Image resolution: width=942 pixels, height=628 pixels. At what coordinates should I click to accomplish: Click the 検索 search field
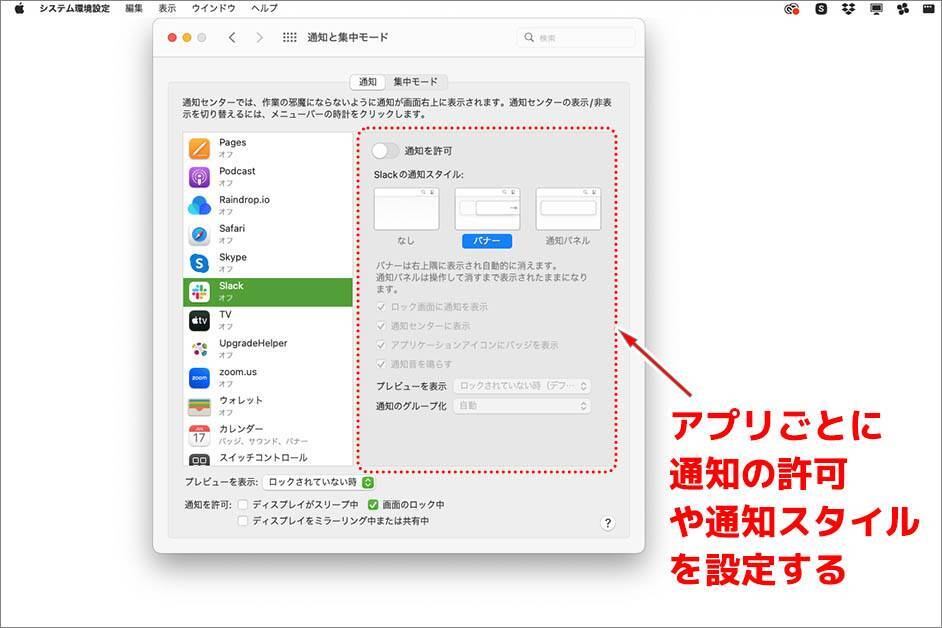tap(576, 37)
